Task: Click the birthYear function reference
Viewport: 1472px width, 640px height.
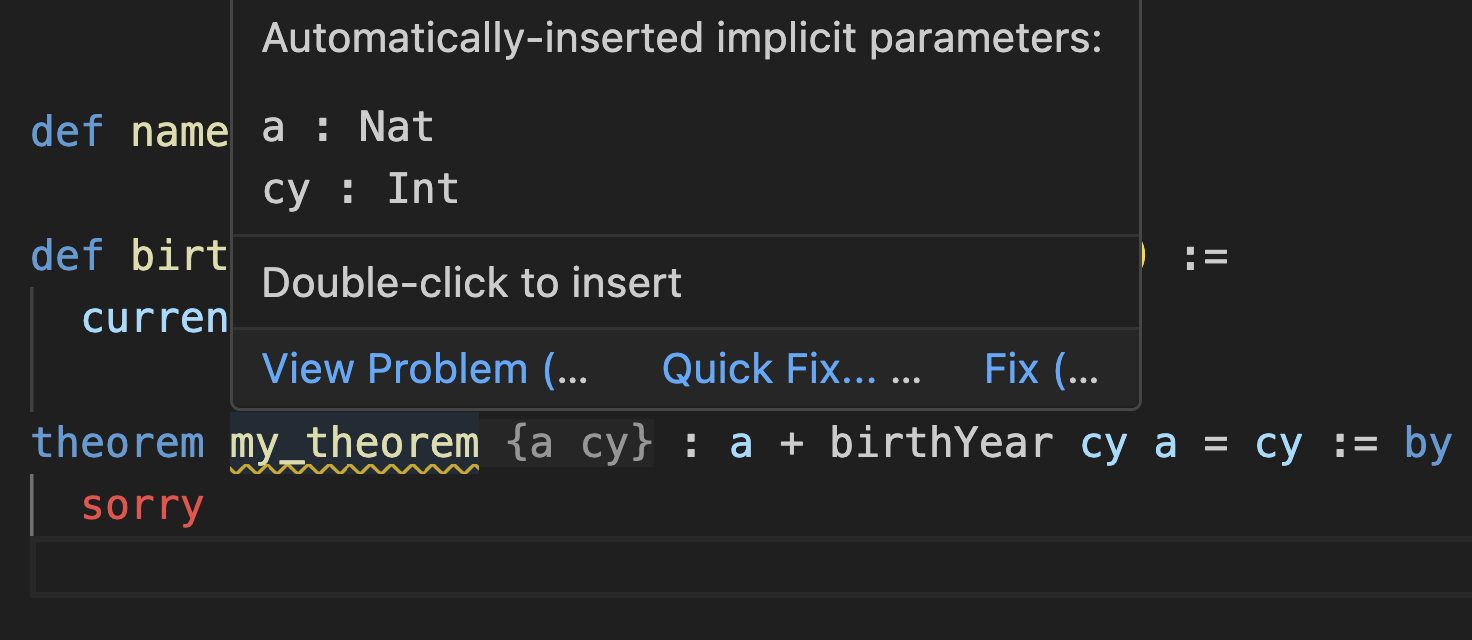Action: (941, 442)
